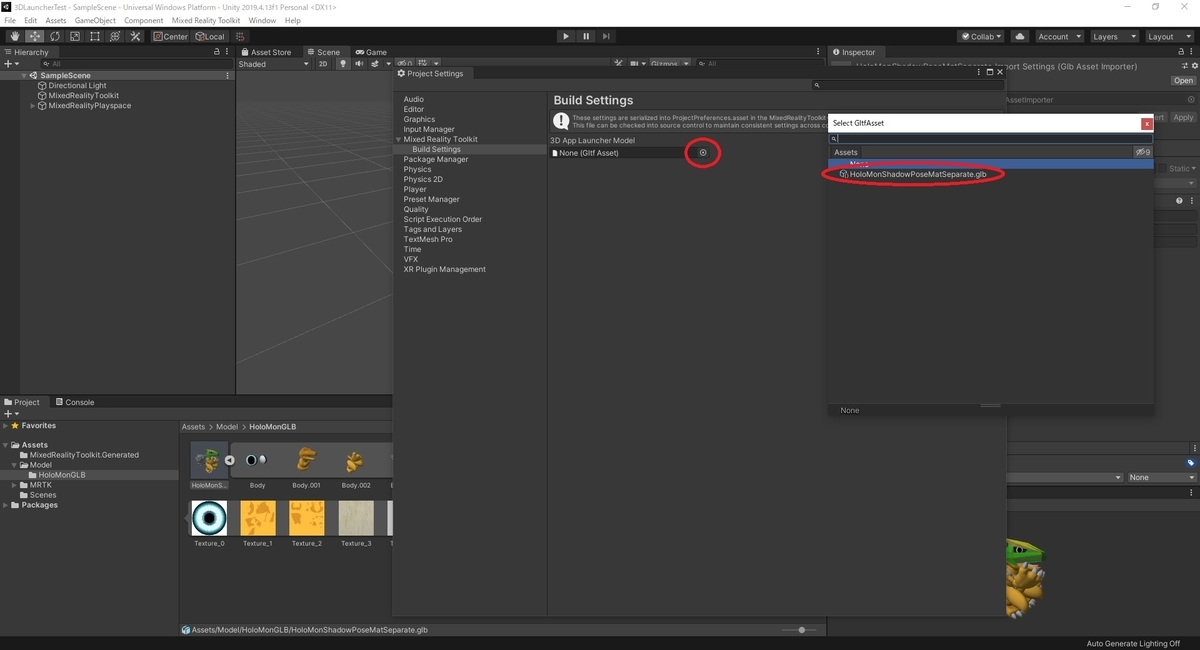Open the Mixed Reality Toolkit menu
Image resolution: width=1200 pixels, height=650 pixels.
(x=207, y=20)
